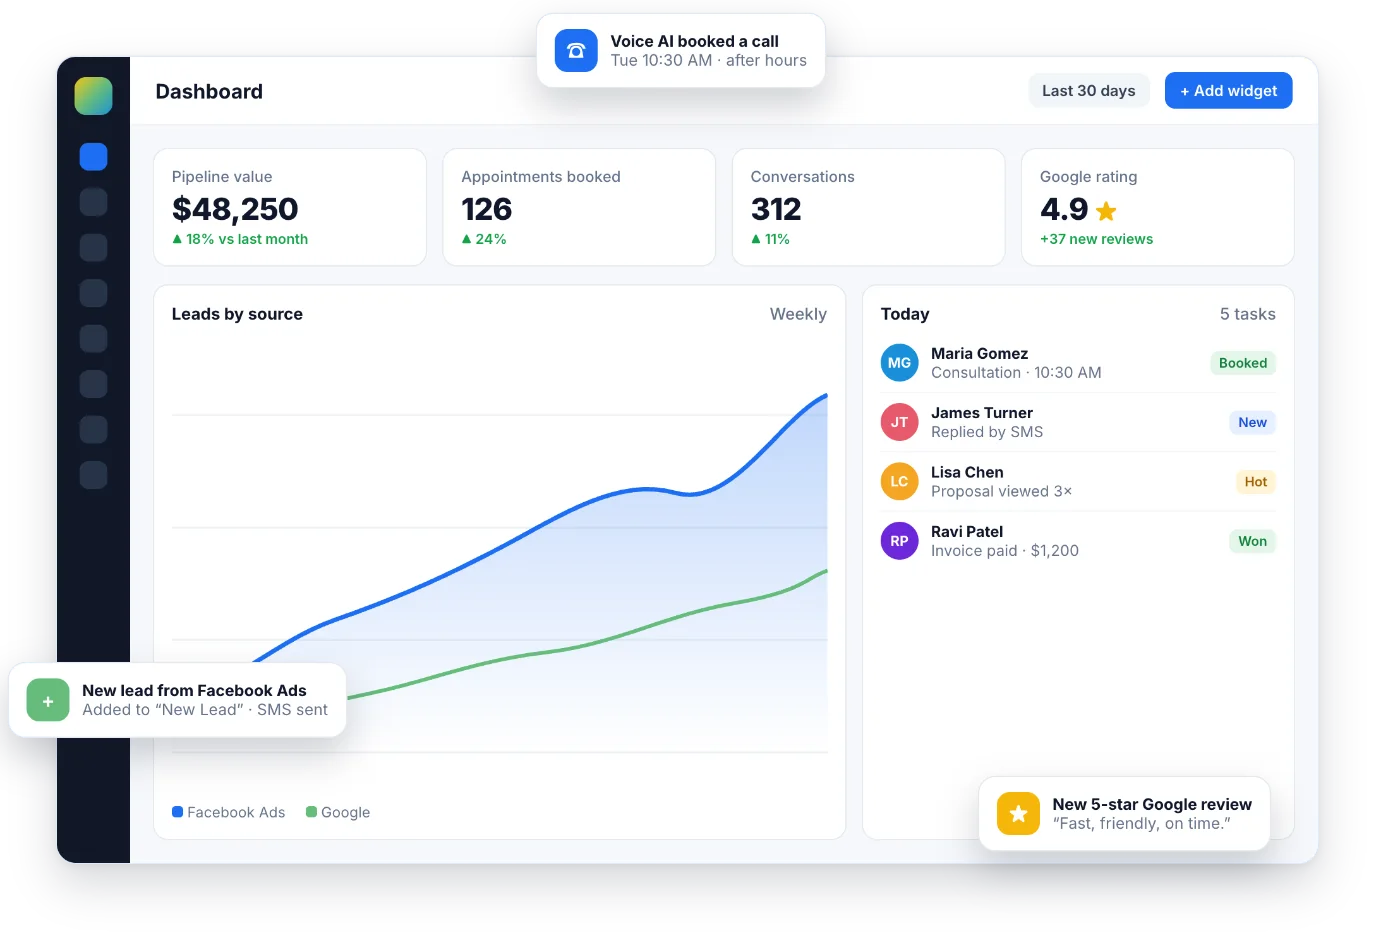Click Ravi Patel's RP avatar
The width and height of the screenshot is (1400, 945).
click(899, 541)
